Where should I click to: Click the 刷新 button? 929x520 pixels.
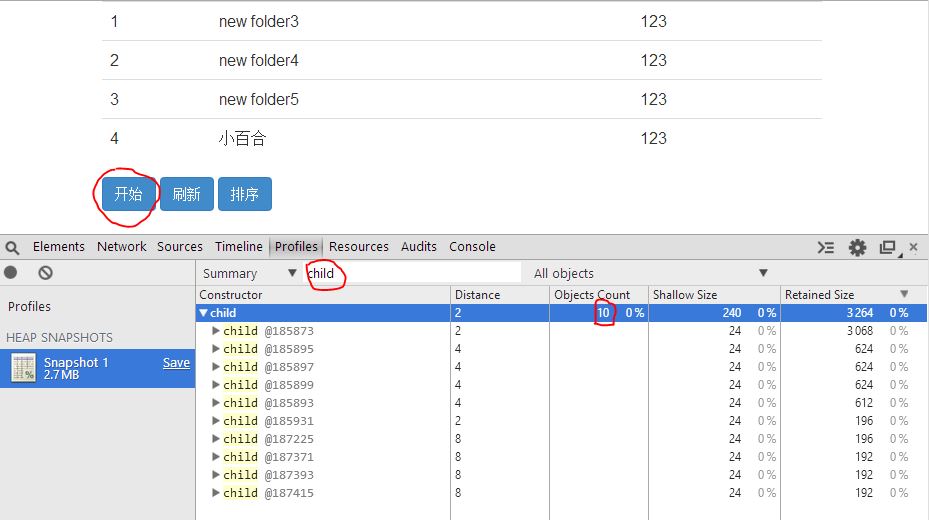pos(186,194)
